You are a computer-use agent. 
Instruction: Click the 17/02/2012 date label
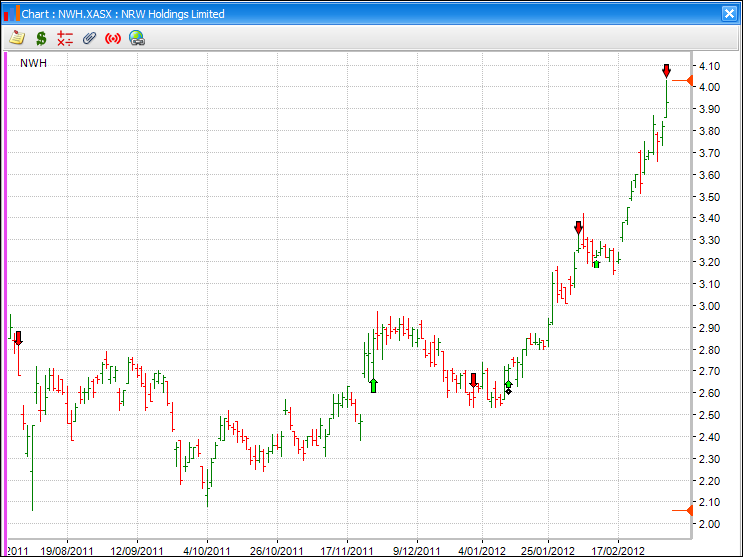coord(618,551)
